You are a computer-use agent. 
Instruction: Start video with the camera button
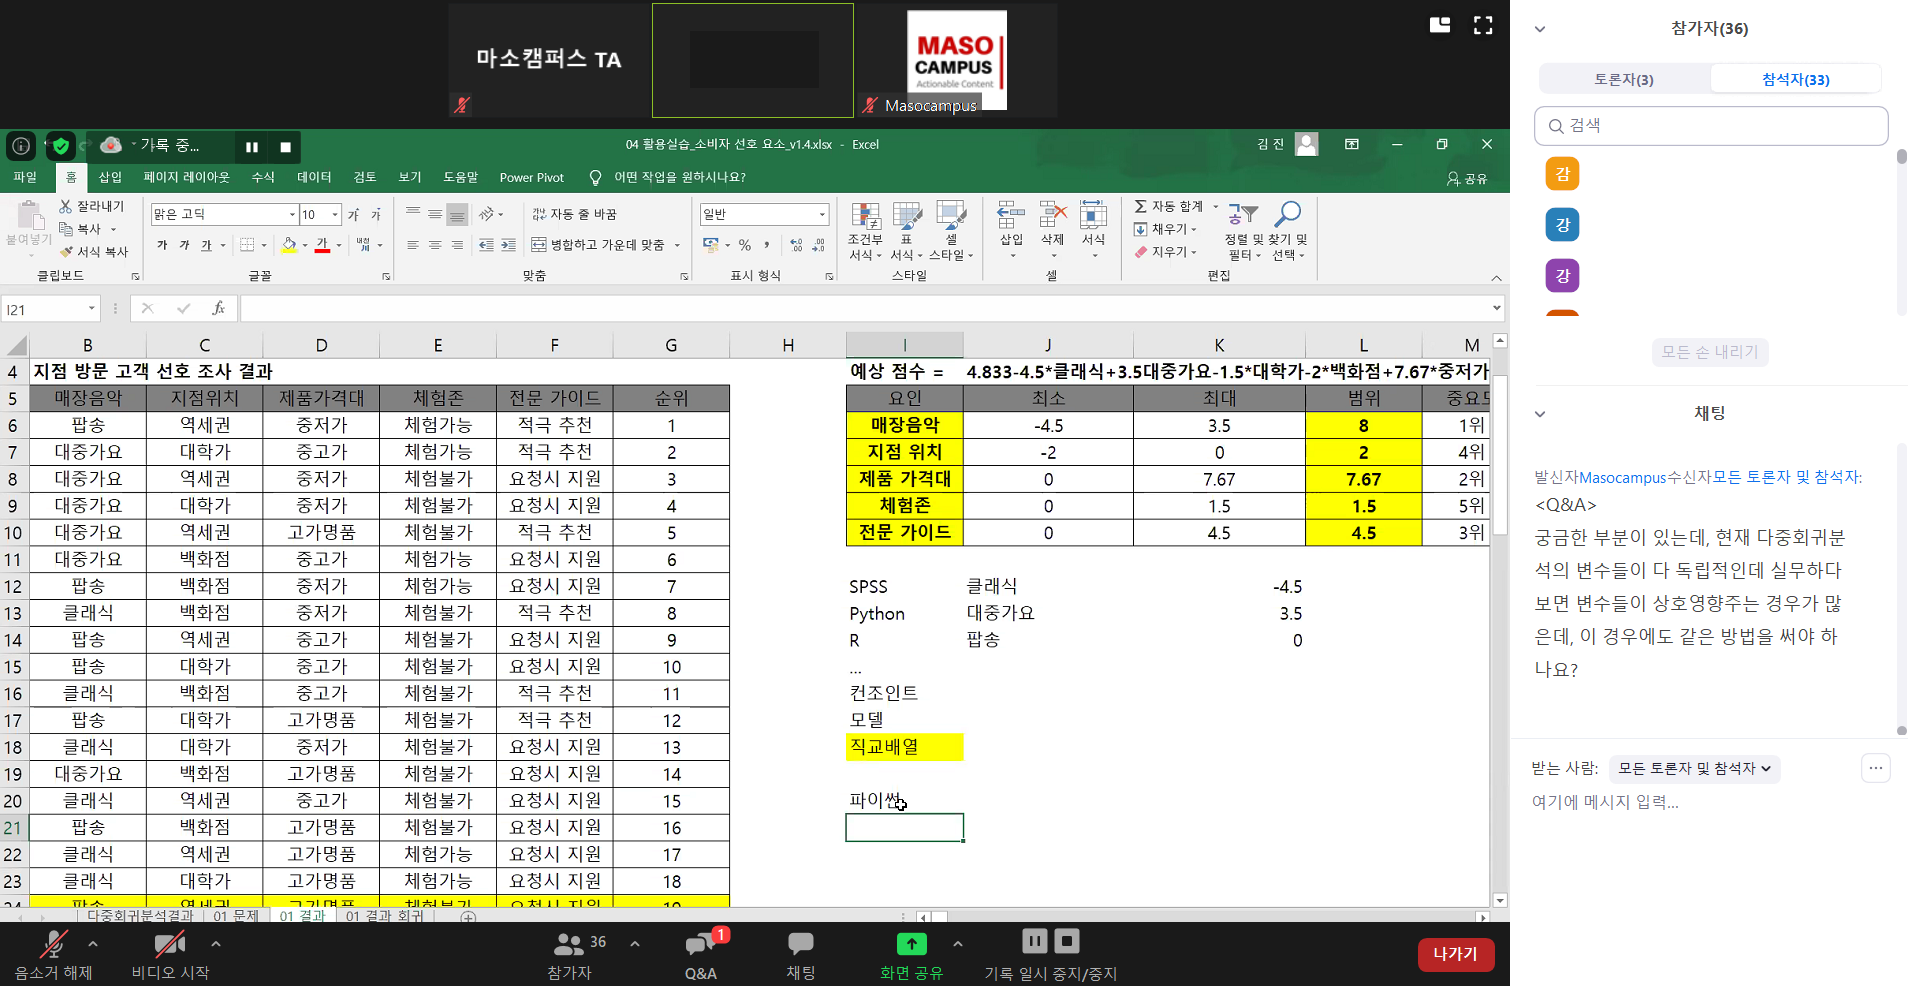pos(170,944)
